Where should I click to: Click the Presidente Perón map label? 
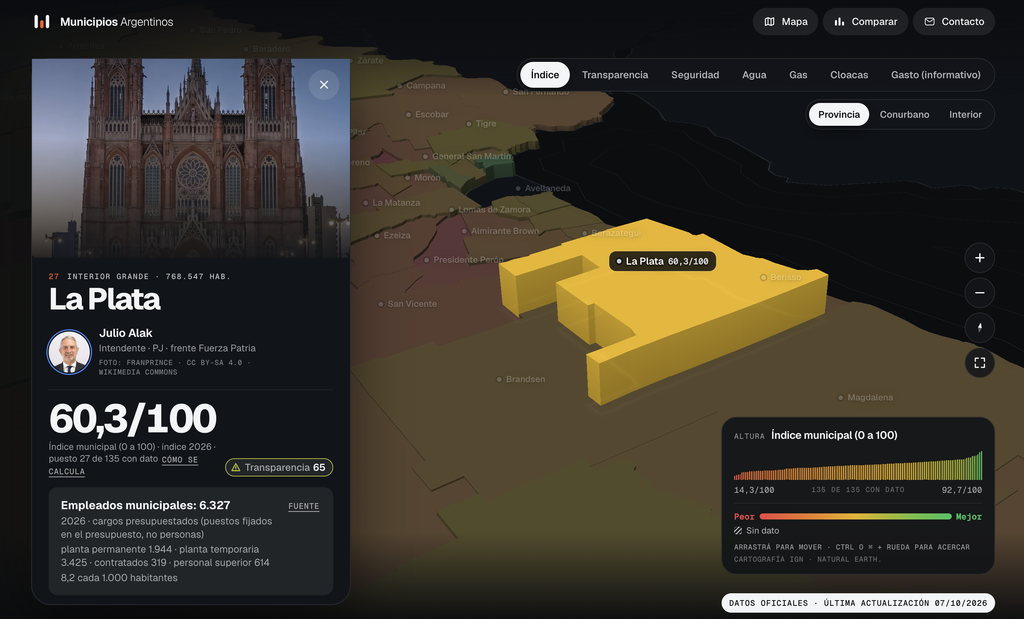pyautogui.click(x=464, y=260)
